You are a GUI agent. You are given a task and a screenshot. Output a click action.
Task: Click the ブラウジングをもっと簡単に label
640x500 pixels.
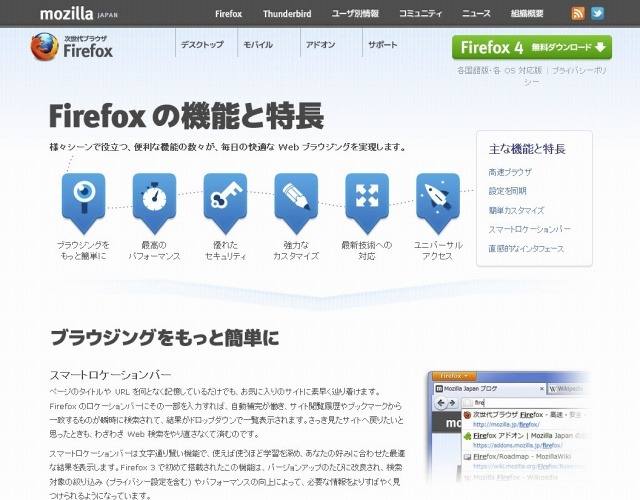pos(83,251)
